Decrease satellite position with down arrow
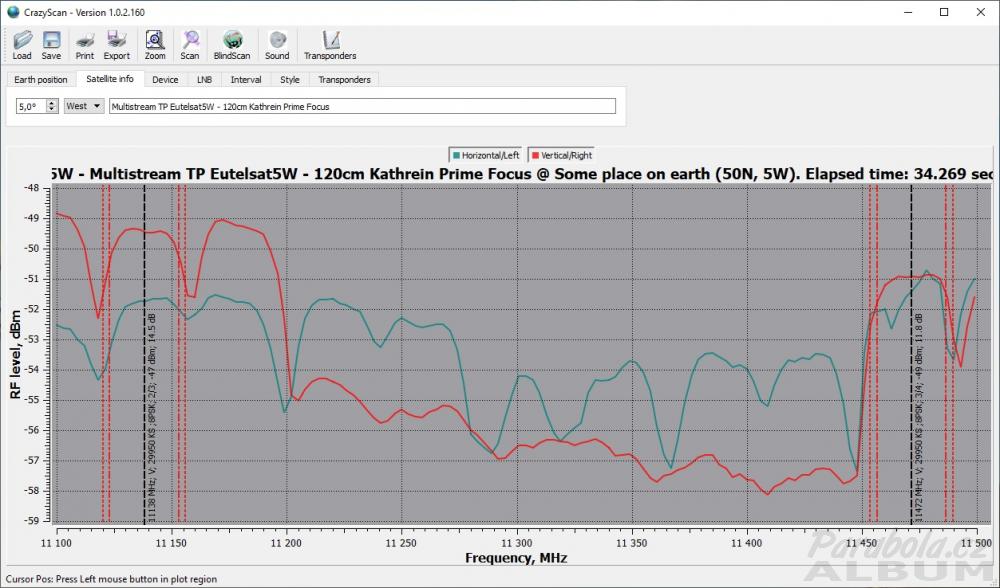Image resolution: width=1000 pixels, height=588 pixels. click(52, 110)
